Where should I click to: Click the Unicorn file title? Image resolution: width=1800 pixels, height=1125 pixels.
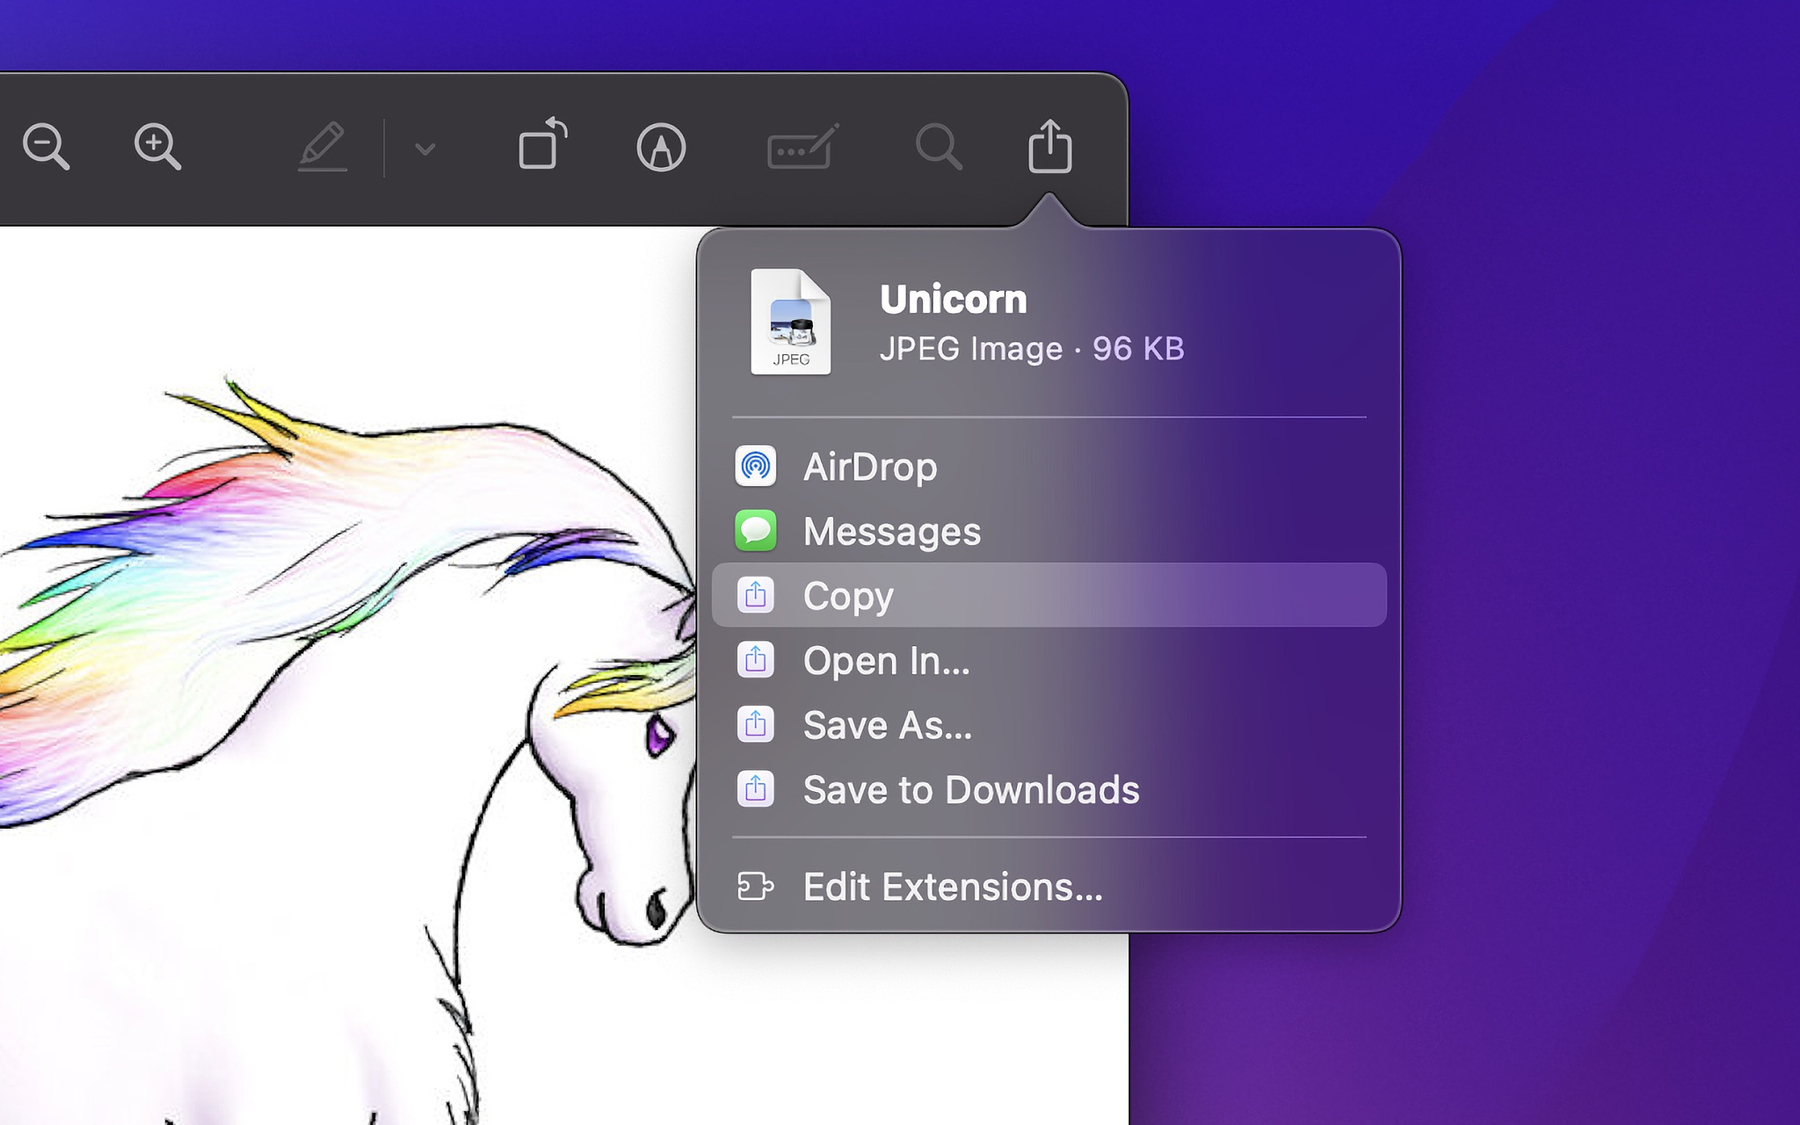pos(953,299)
